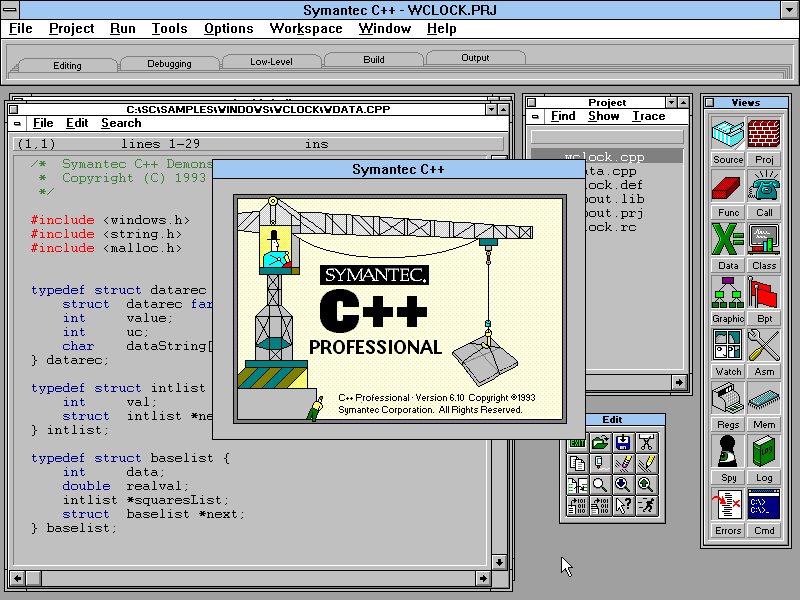Open the Bpt red flags icon
The width and height of the screenshot is (800, 600).
(x=764, y=293)
